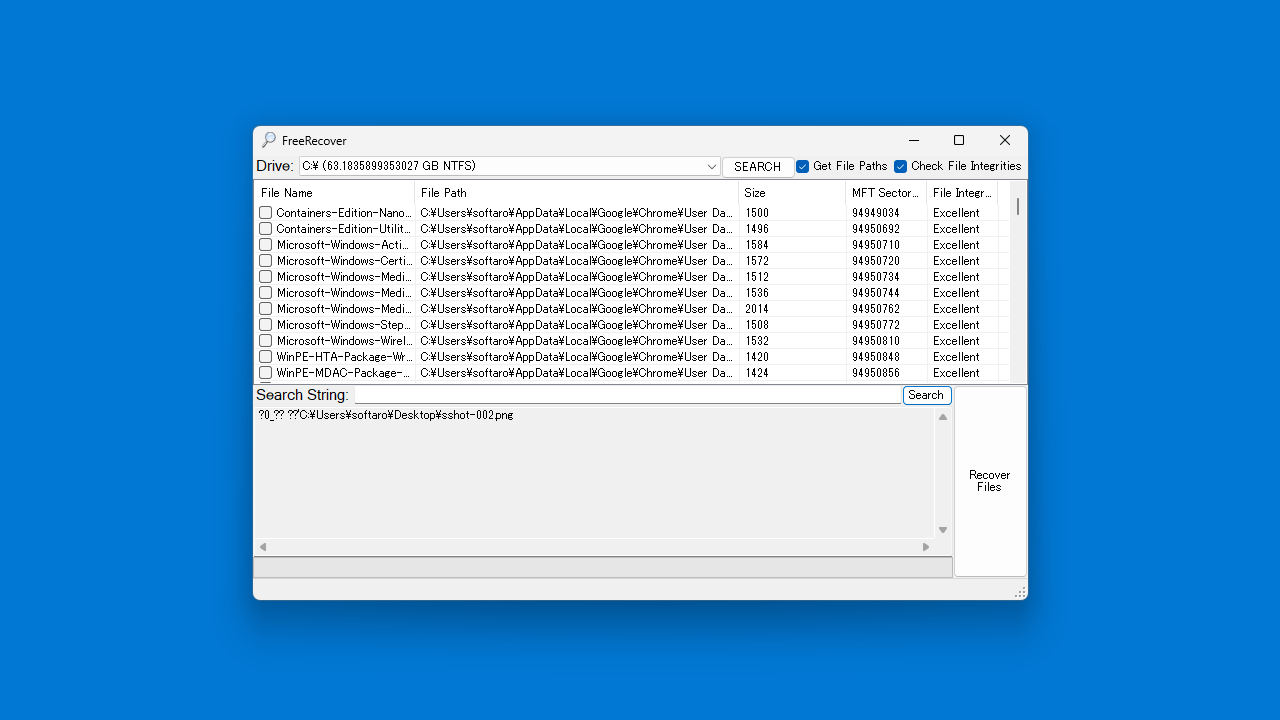Viewport: 1280px width, 720px height.
Task: Click size value 1532
Action: 757,341
